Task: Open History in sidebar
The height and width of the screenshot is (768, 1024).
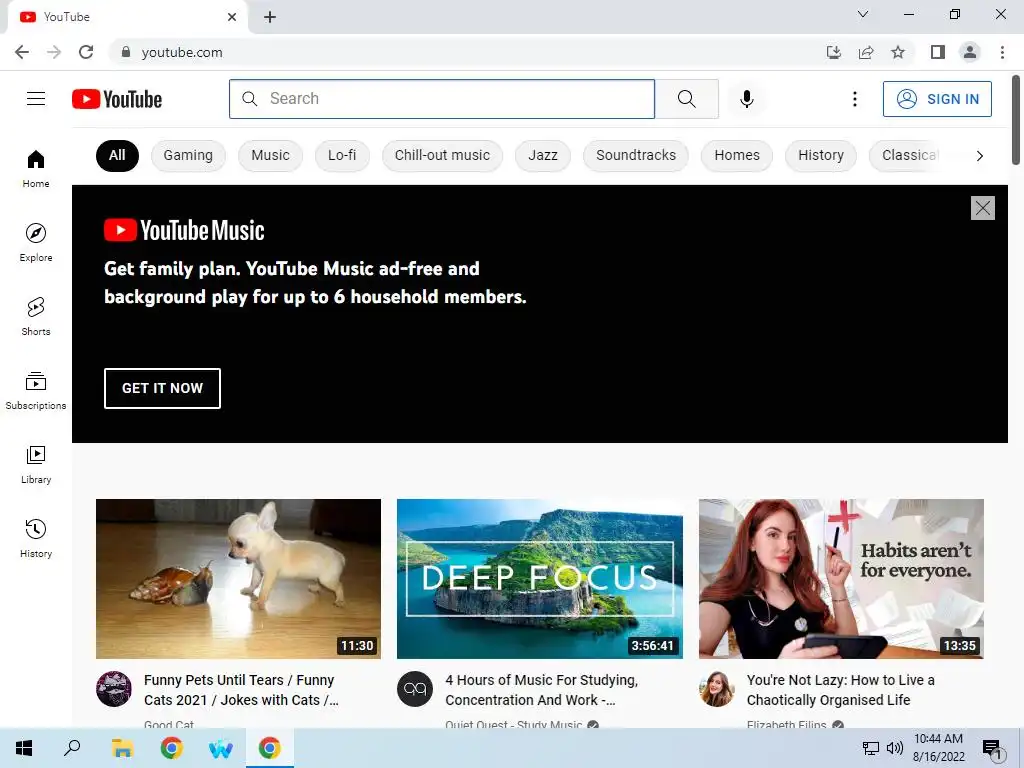Action: 36,538
